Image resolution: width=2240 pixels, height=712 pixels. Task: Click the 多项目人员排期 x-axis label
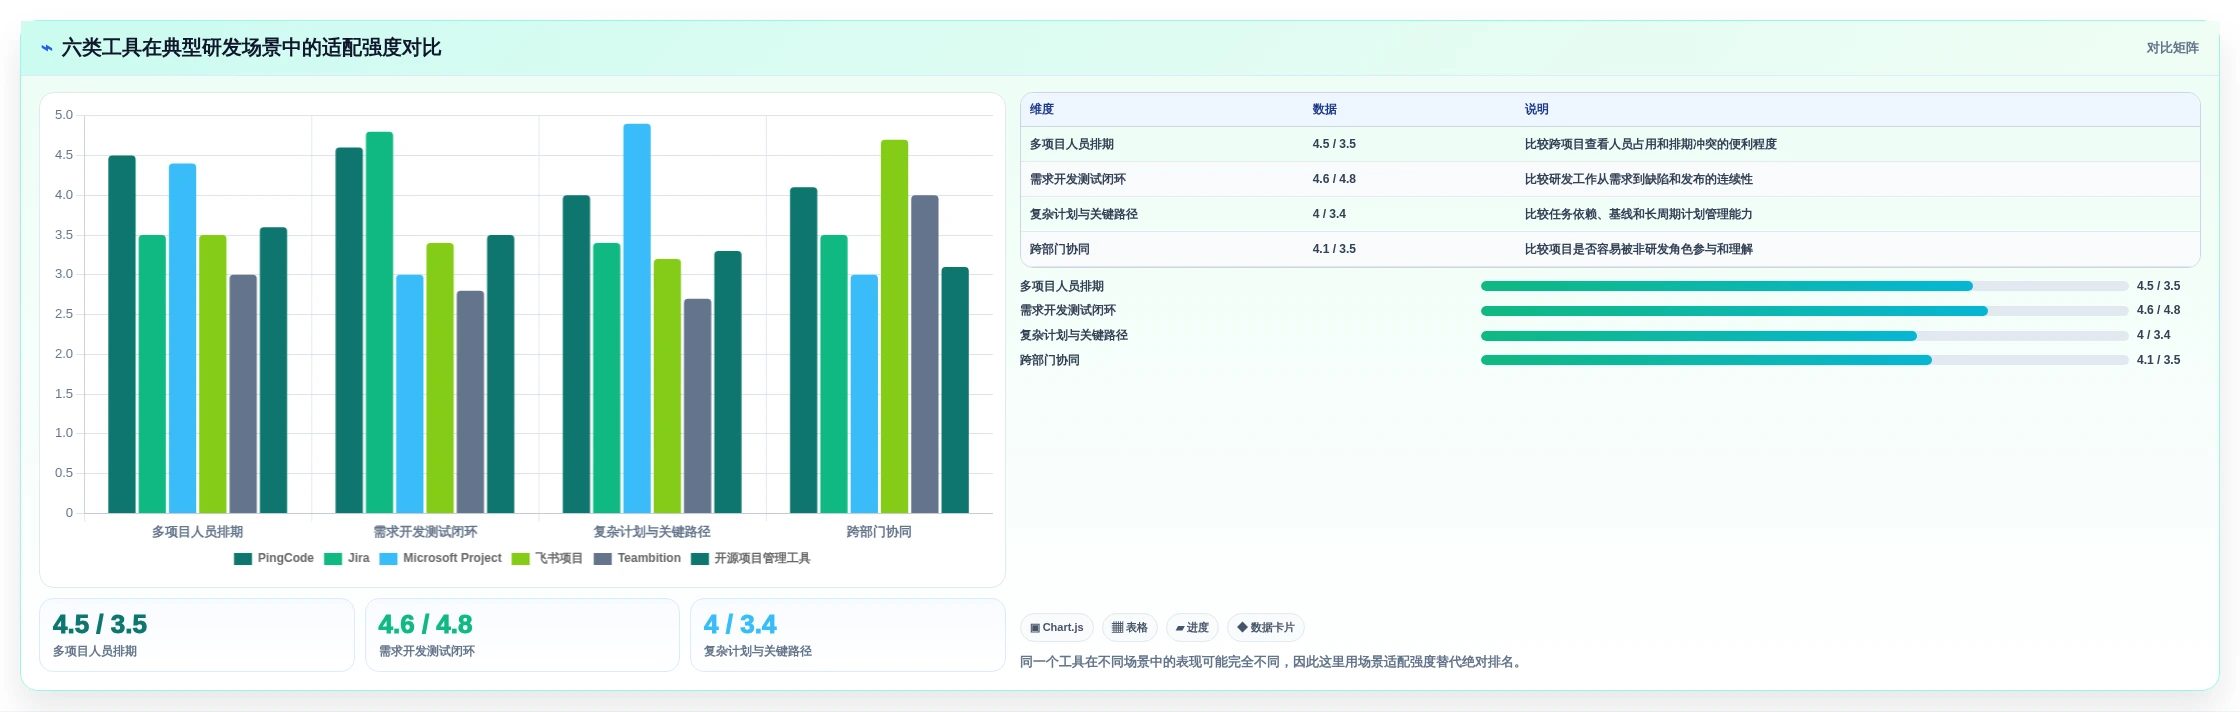(197, 532)
